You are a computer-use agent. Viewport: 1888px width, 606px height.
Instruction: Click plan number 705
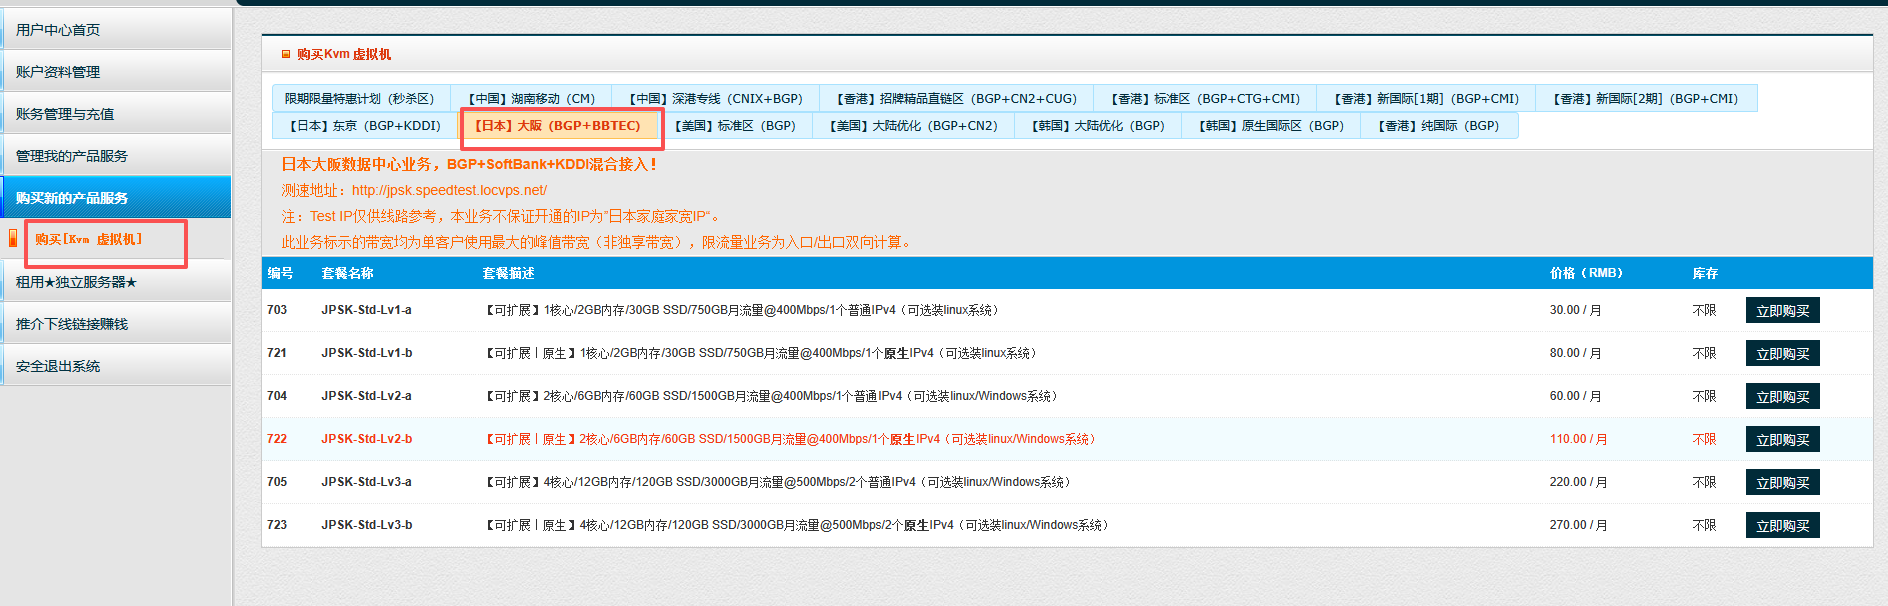[x=277, y=482]
